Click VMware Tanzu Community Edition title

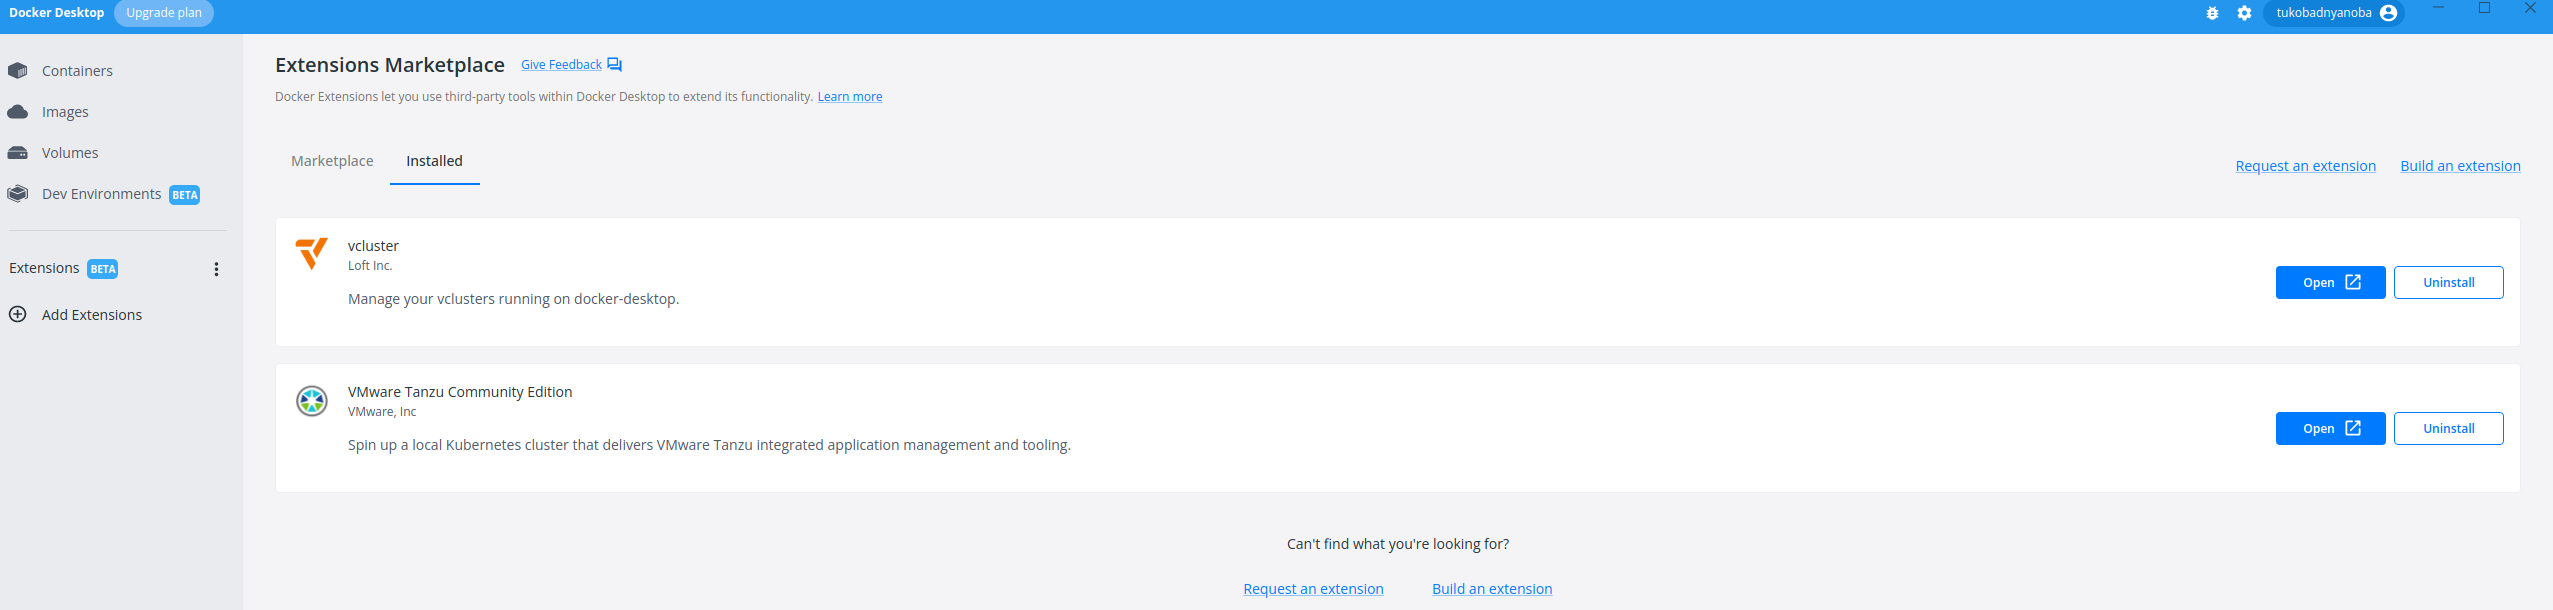point(460,392)
